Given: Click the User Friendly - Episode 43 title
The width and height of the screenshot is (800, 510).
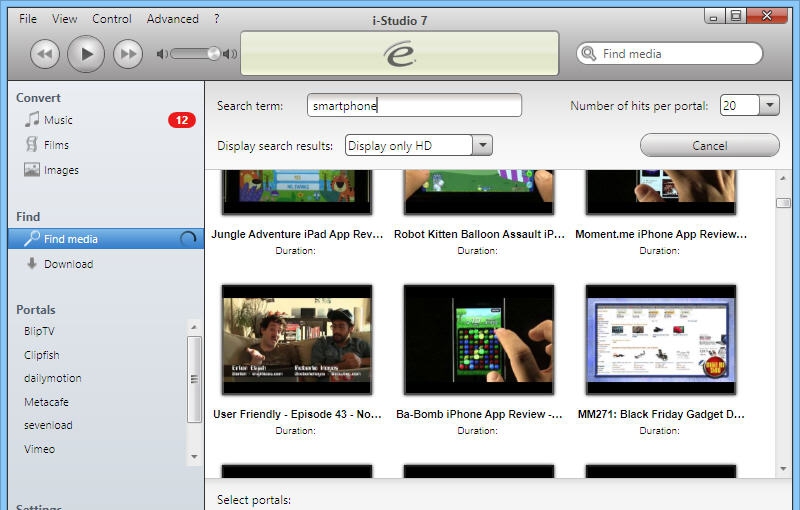Looking at the screenshot, I should click(x=297, y=414).
